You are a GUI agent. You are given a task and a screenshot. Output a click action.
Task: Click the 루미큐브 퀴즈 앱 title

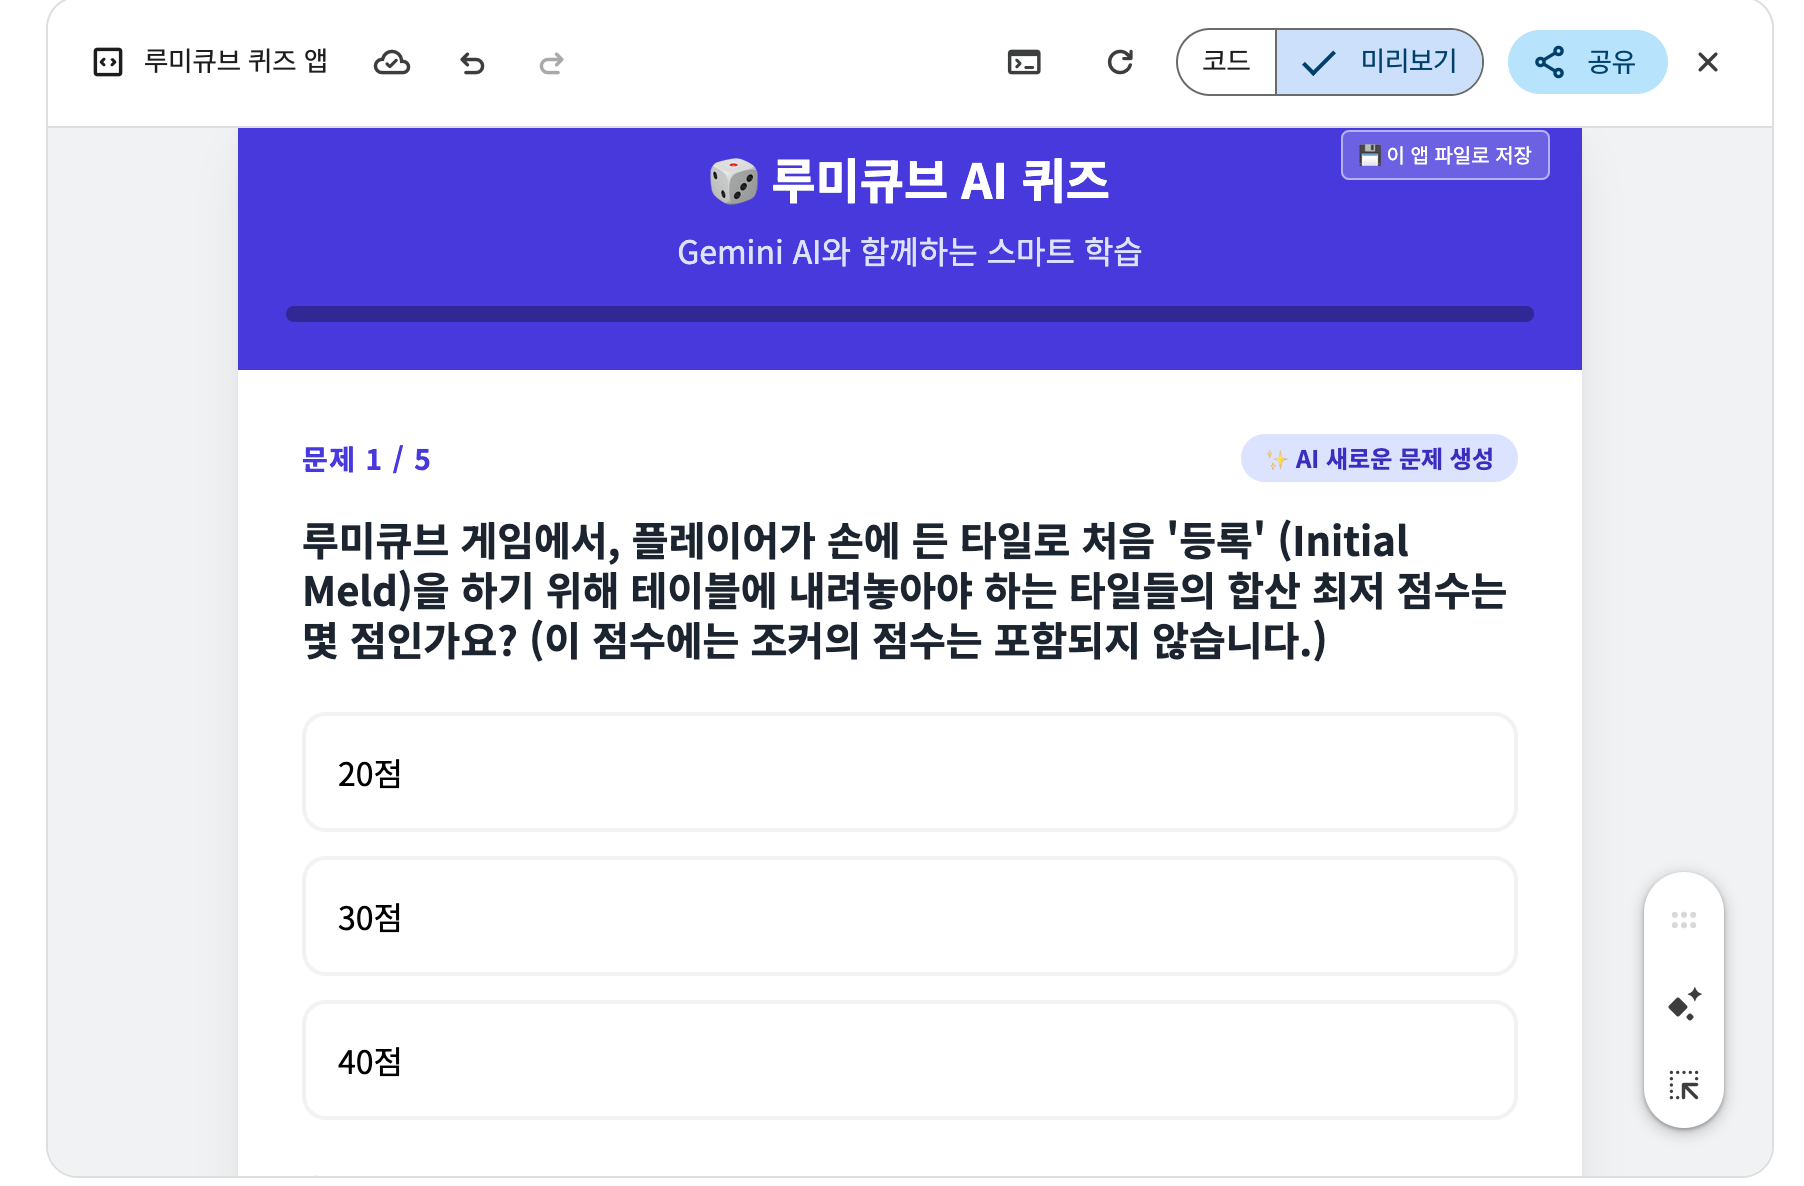point(236,62)
